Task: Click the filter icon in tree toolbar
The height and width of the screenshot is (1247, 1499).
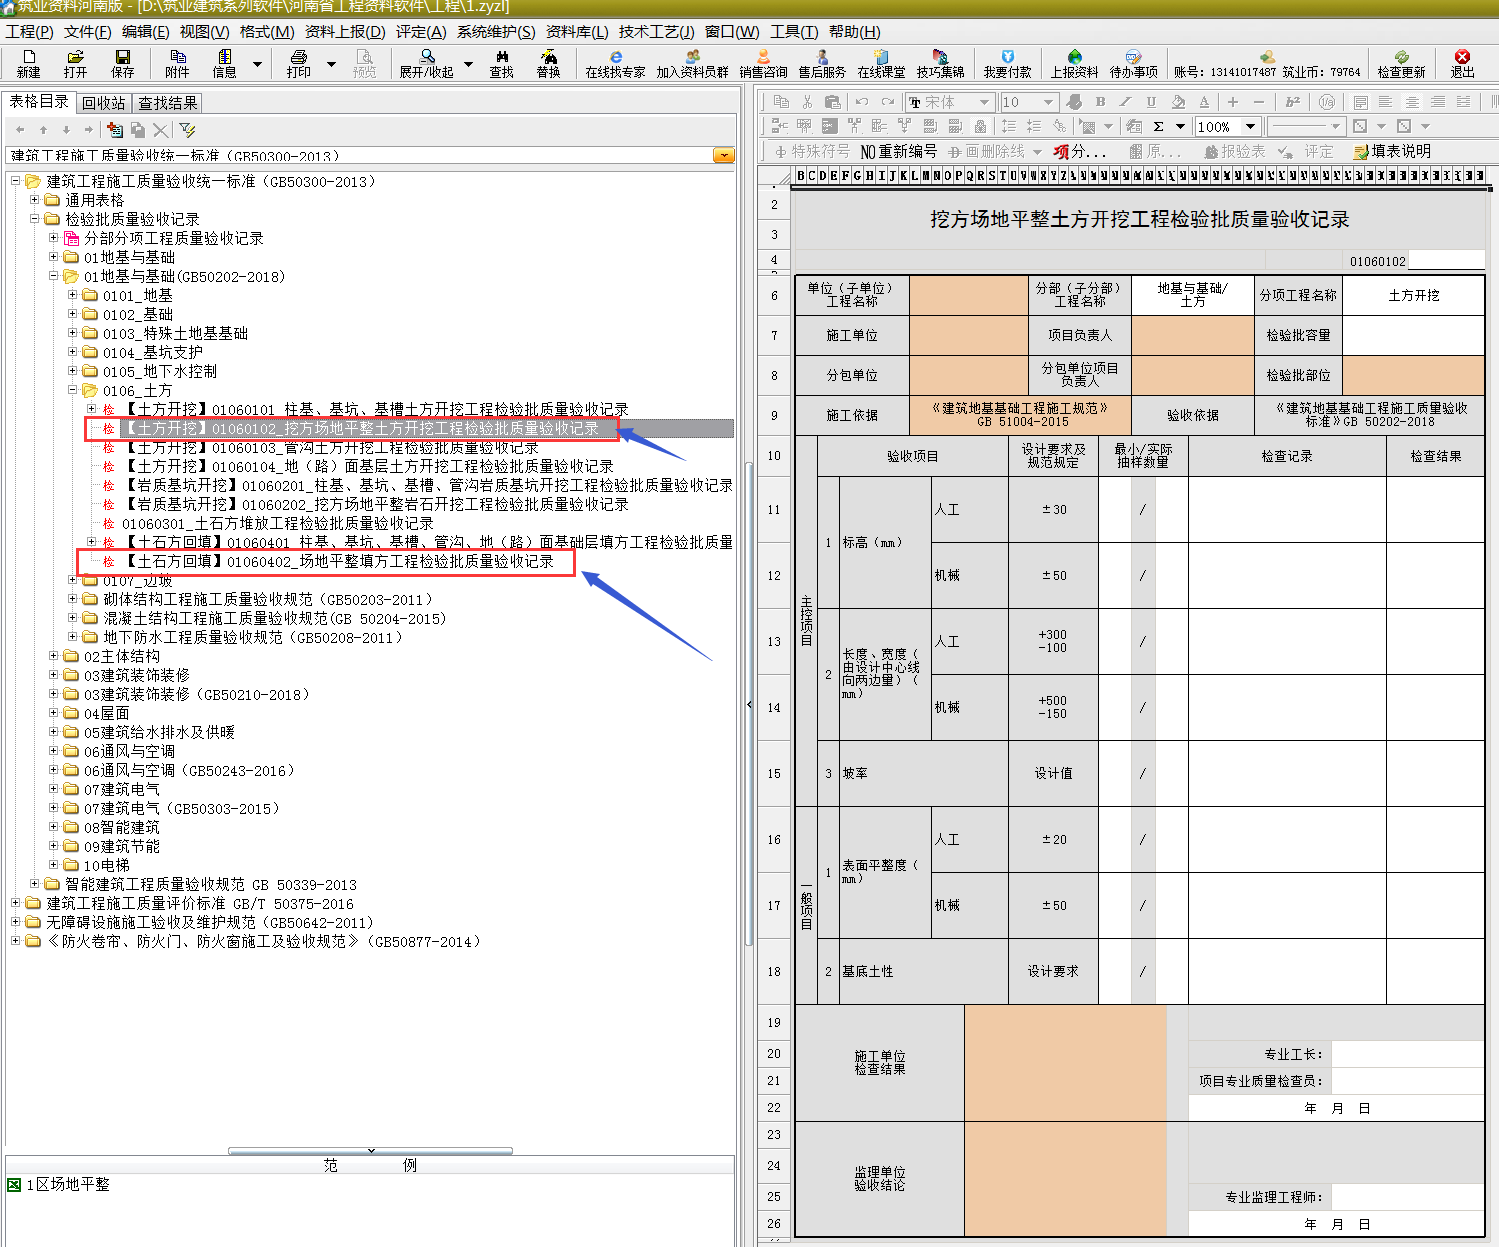Action: click(x=187, y=130)
